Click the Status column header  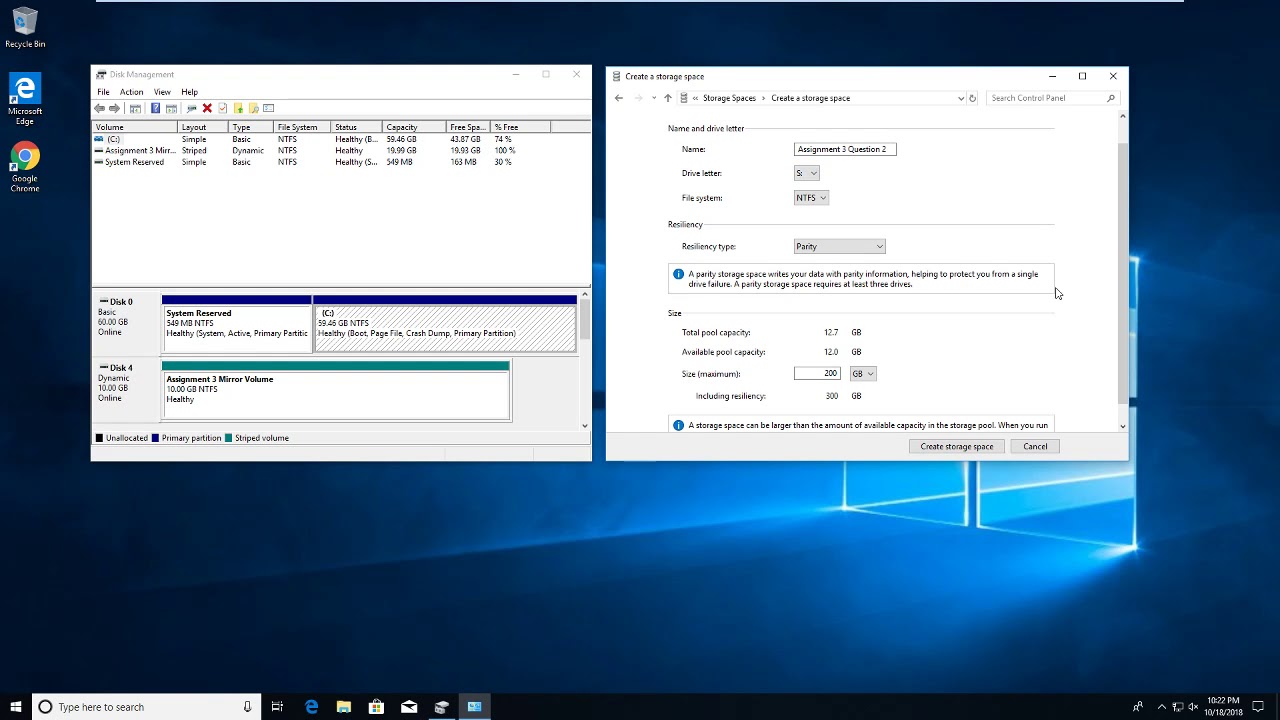[x=356, y=127]
